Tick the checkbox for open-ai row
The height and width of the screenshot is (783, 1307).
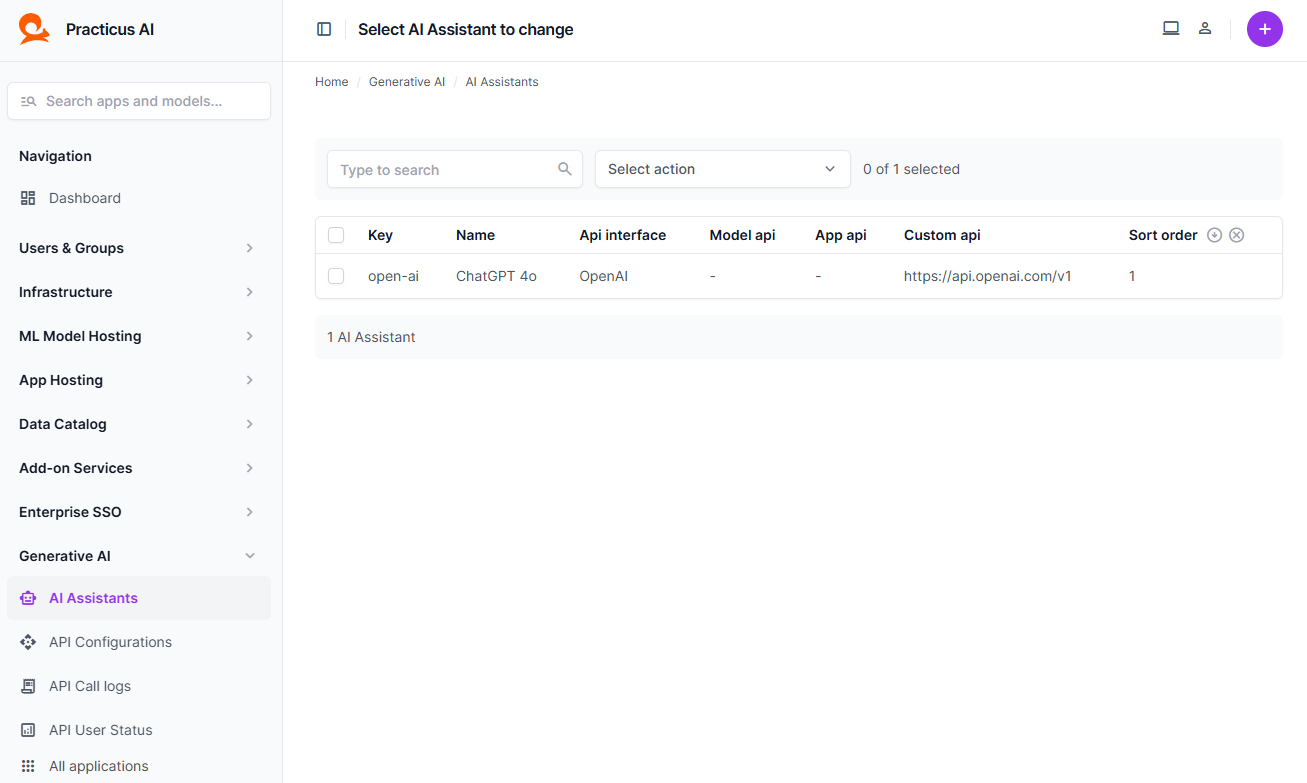coord(336,276)
